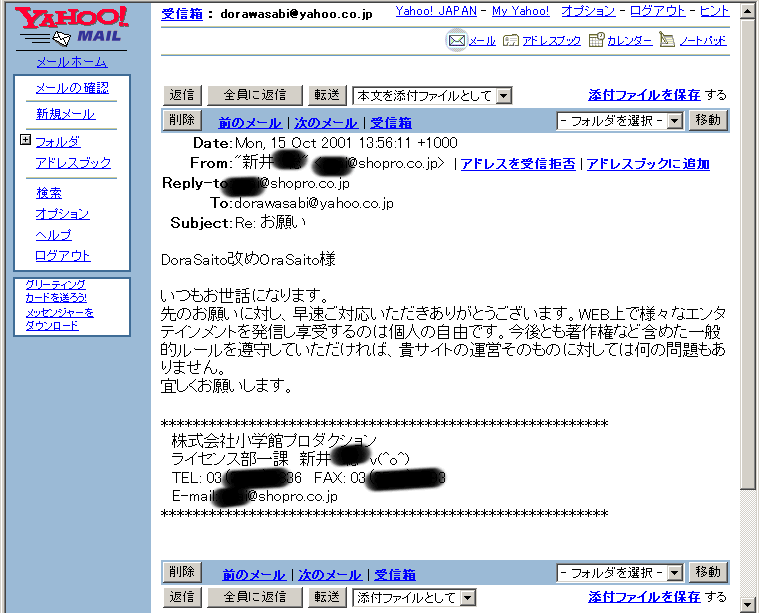This screenshot has width=759, height=613.
Task: Open オプション link in sidebar
Action: pos(62,214)
